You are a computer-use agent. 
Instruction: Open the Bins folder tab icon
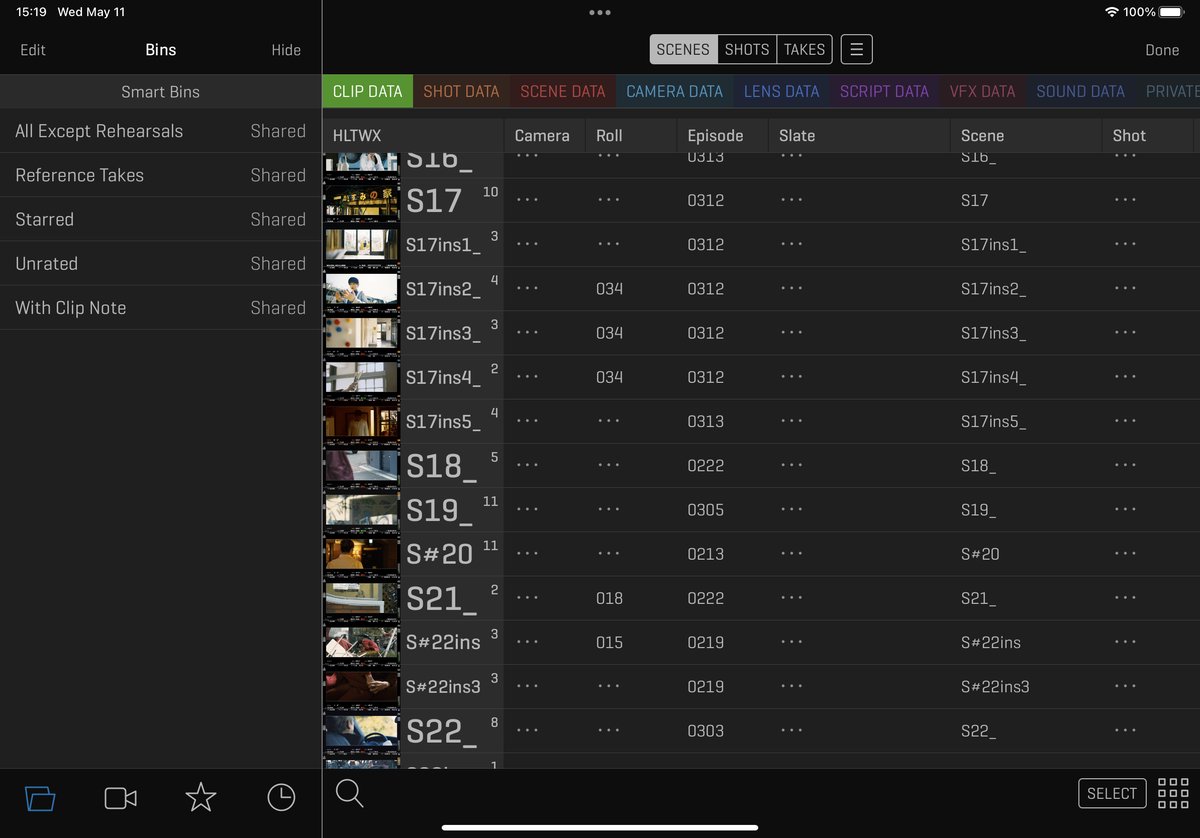pyautogui.click(x=40, y=798)
